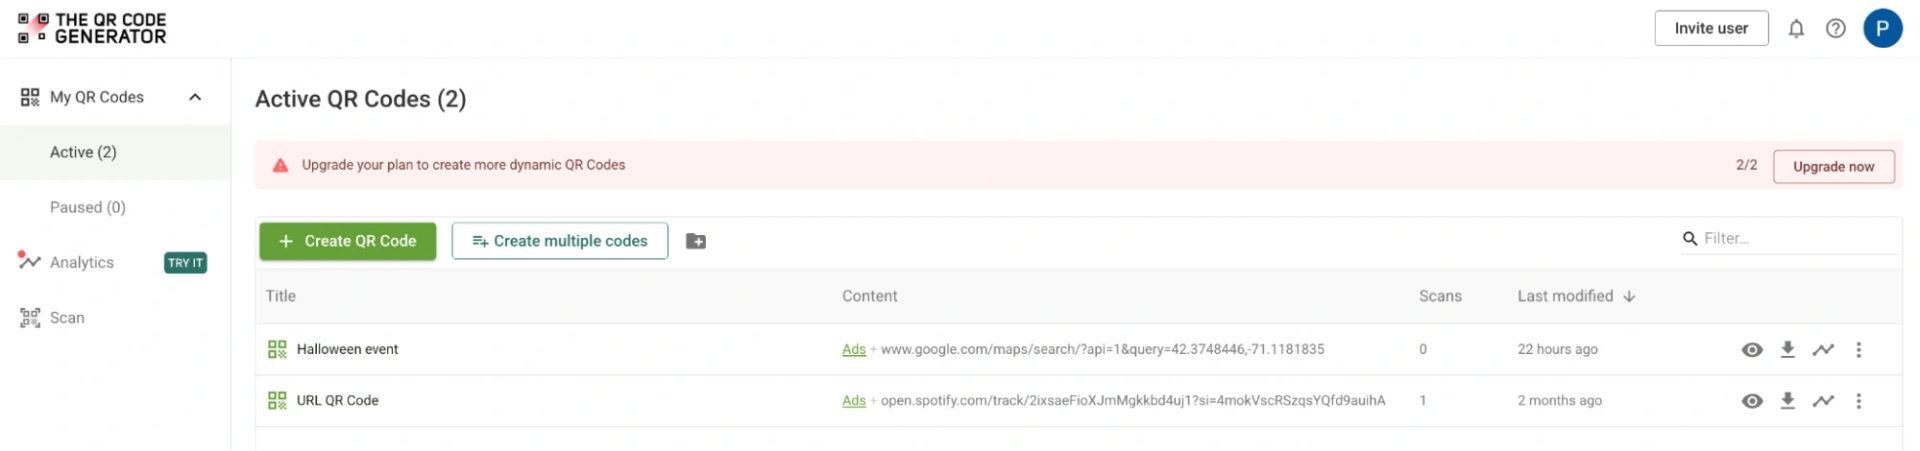
Task: Click Upgrade now button
Action: 1833,166
